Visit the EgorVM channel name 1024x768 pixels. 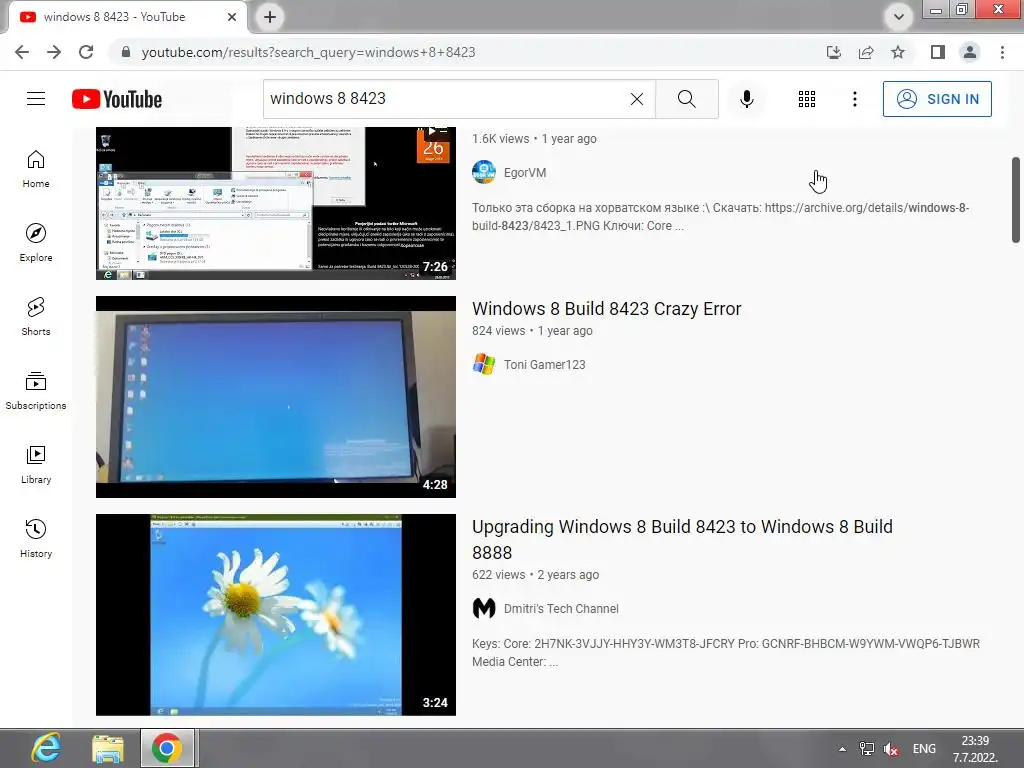[x=525, y=172]
